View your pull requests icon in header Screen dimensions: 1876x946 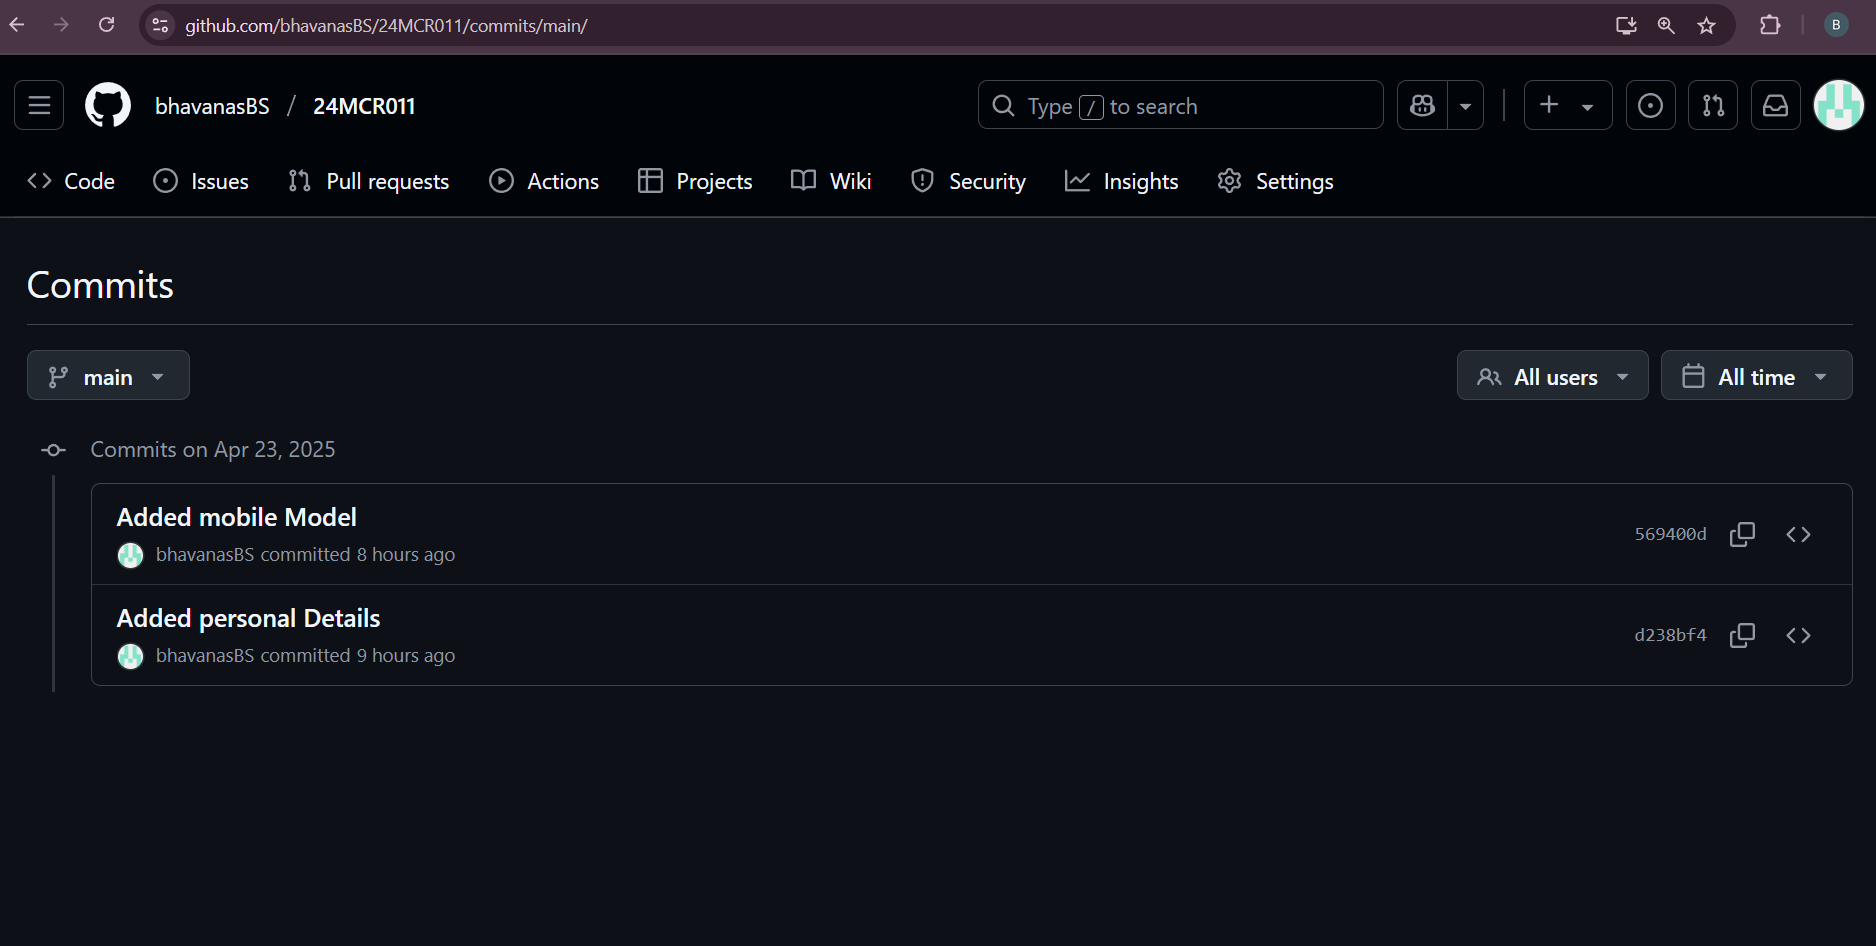coord(1713,105)
